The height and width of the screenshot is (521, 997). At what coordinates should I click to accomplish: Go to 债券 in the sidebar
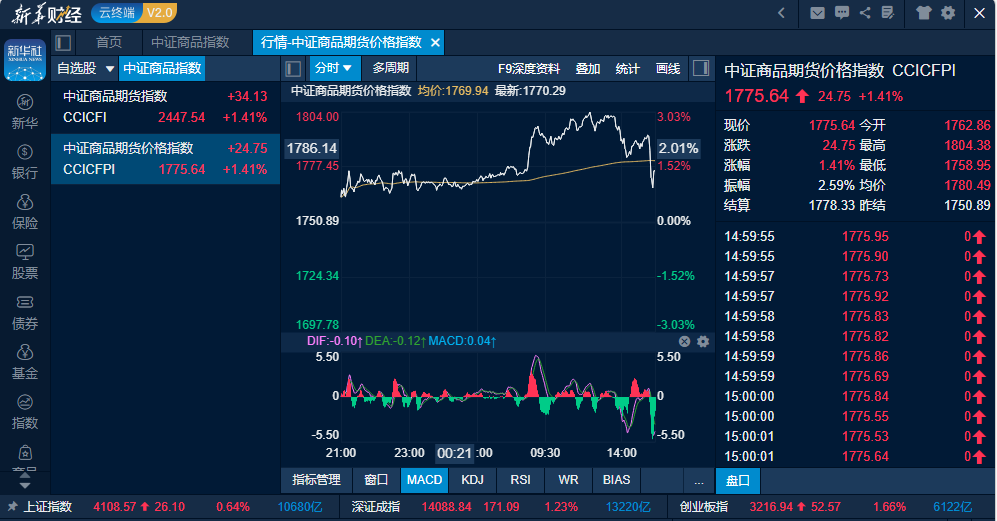(x=25, y=311)
